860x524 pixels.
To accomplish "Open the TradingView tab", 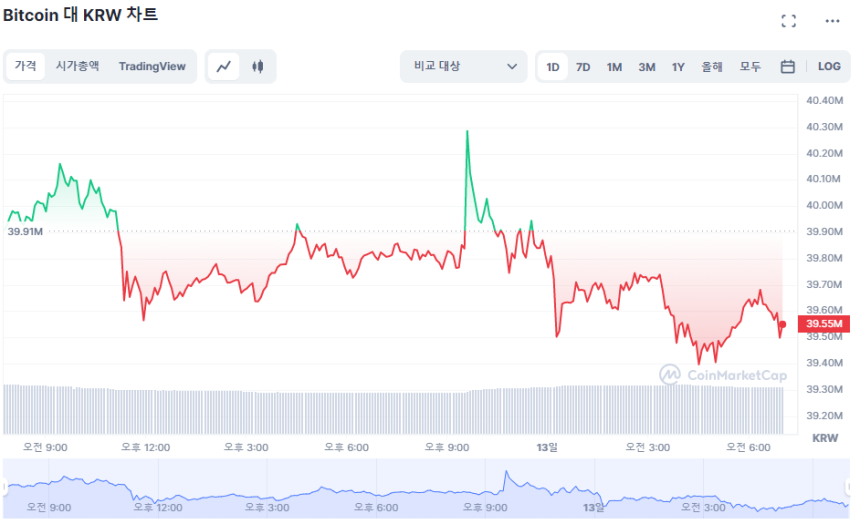I will 152,66.
